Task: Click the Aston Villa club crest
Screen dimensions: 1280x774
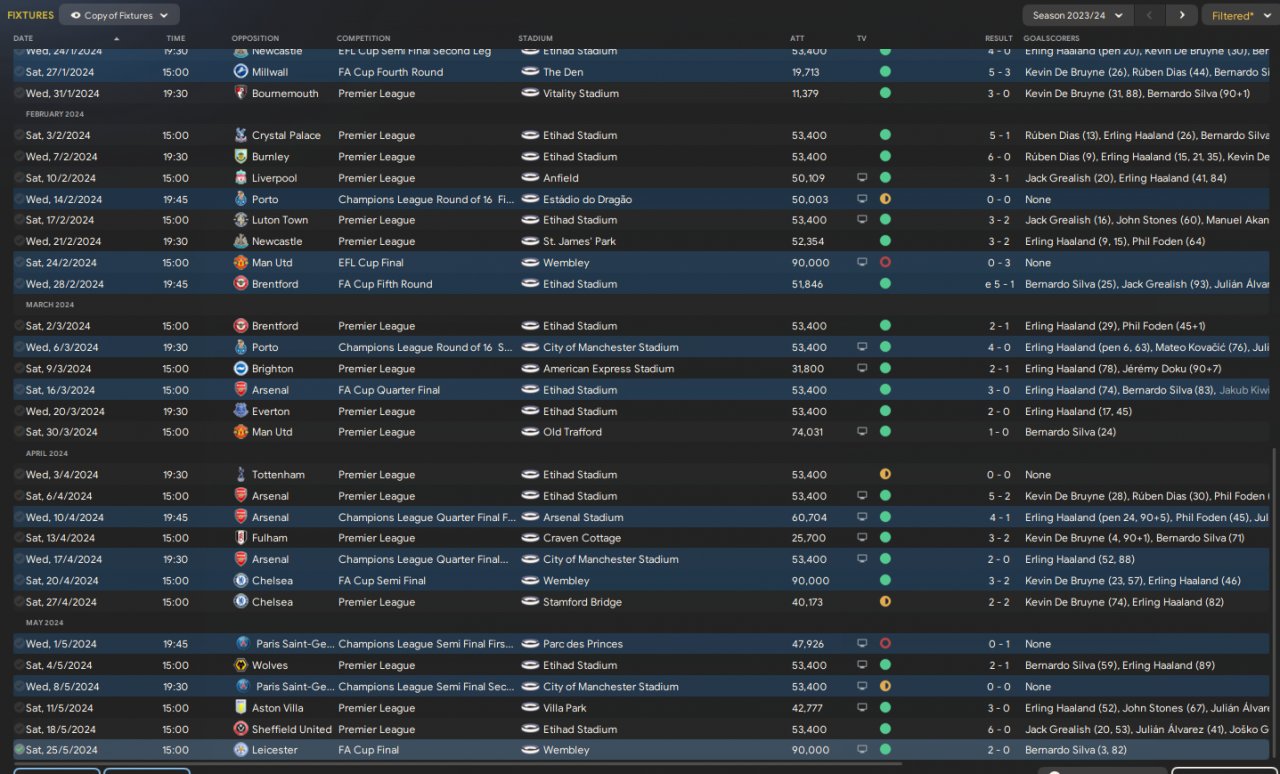Action: (x=240, y=708)
